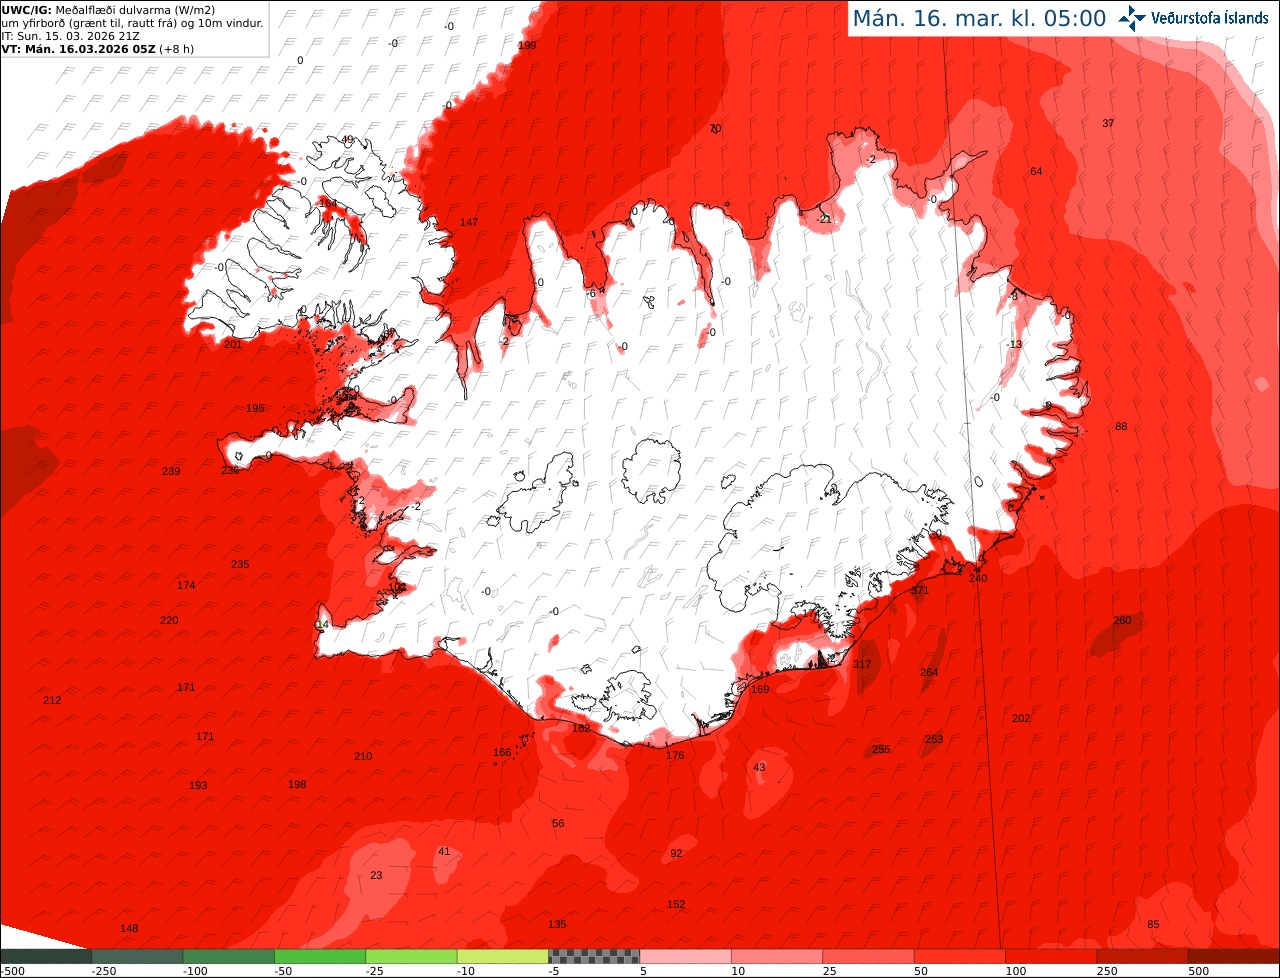Screen dimensions: 1280x978
Task: Click the map value 169
Action: coord(760,690)
